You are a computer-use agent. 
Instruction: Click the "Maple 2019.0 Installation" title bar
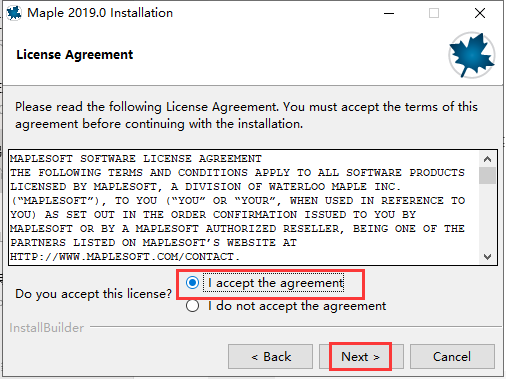coord(100,13)
